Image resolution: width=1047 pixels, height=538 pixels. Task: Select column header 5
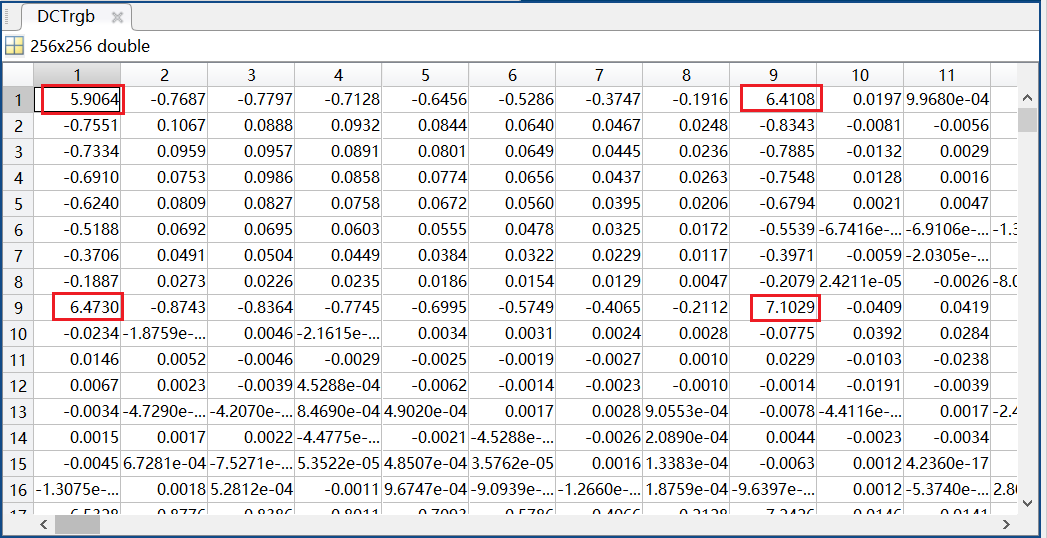425,75
